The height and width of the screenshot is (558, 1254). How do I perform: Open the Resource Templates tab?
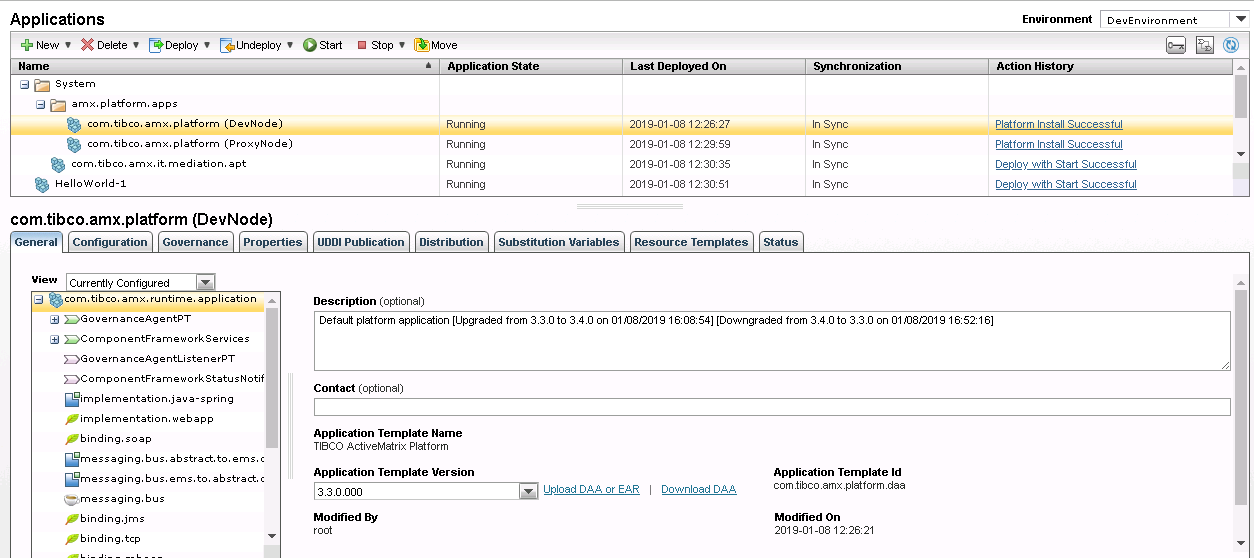691,242
